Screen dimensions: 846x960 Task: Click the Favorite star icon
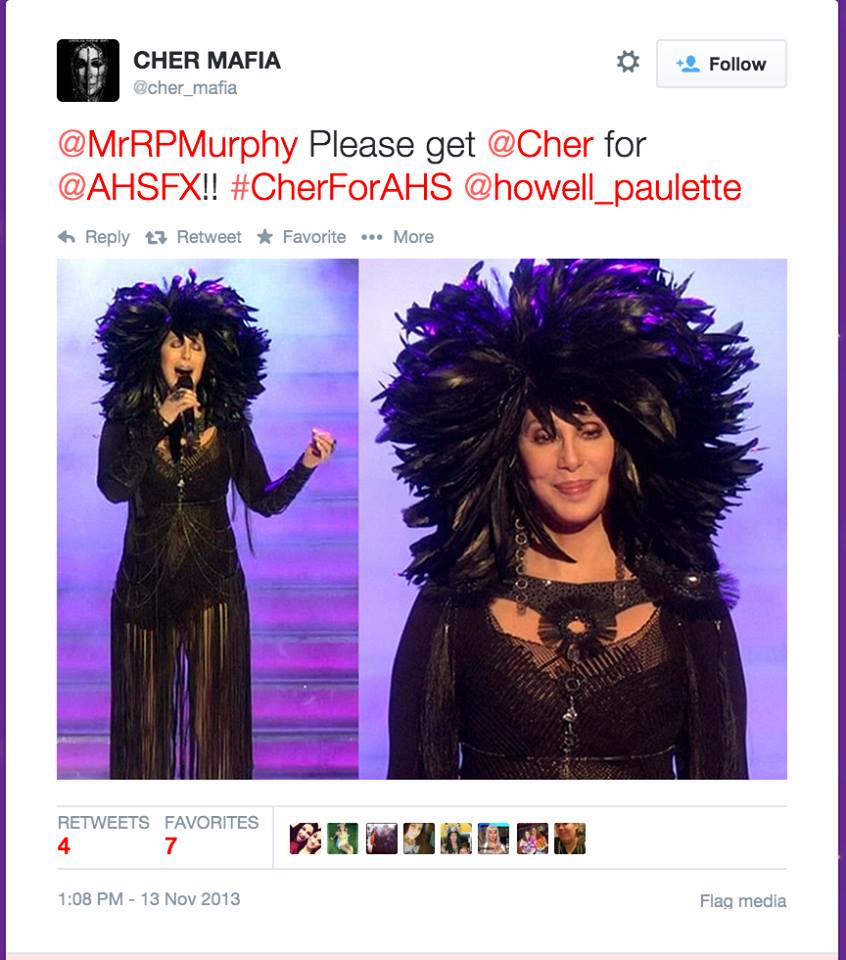coord(265,236)
